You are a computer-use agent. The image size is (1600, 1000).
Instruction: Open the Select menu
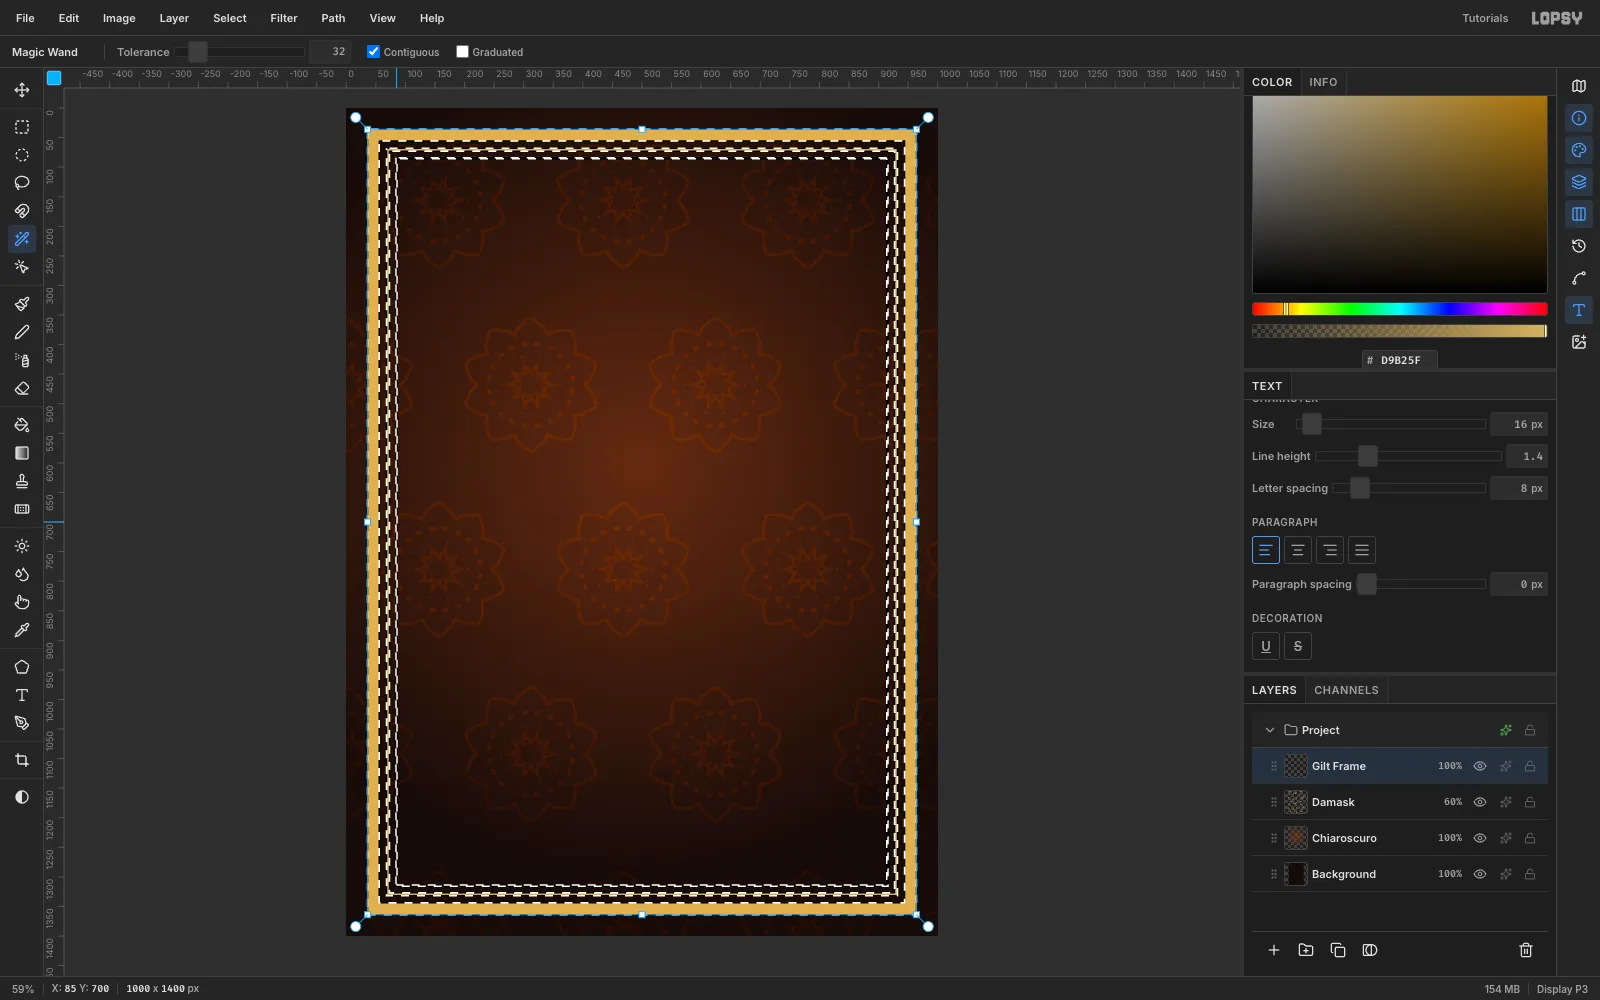230,18
